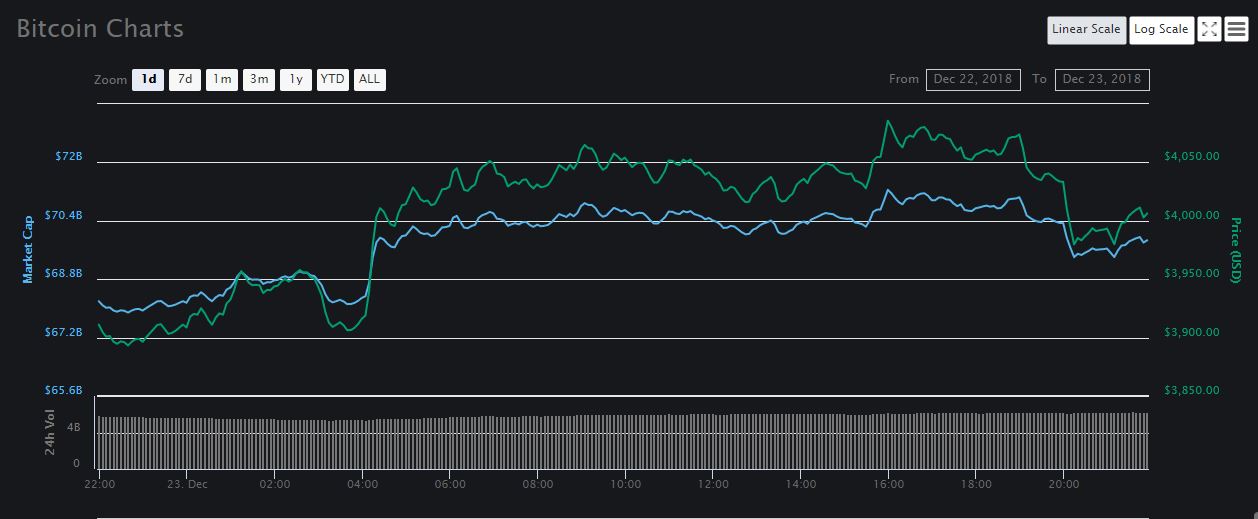The width and height of the screenshot is (1258, 519).
Task: Click the $70.4B market cap label
Action: [64, 215]
